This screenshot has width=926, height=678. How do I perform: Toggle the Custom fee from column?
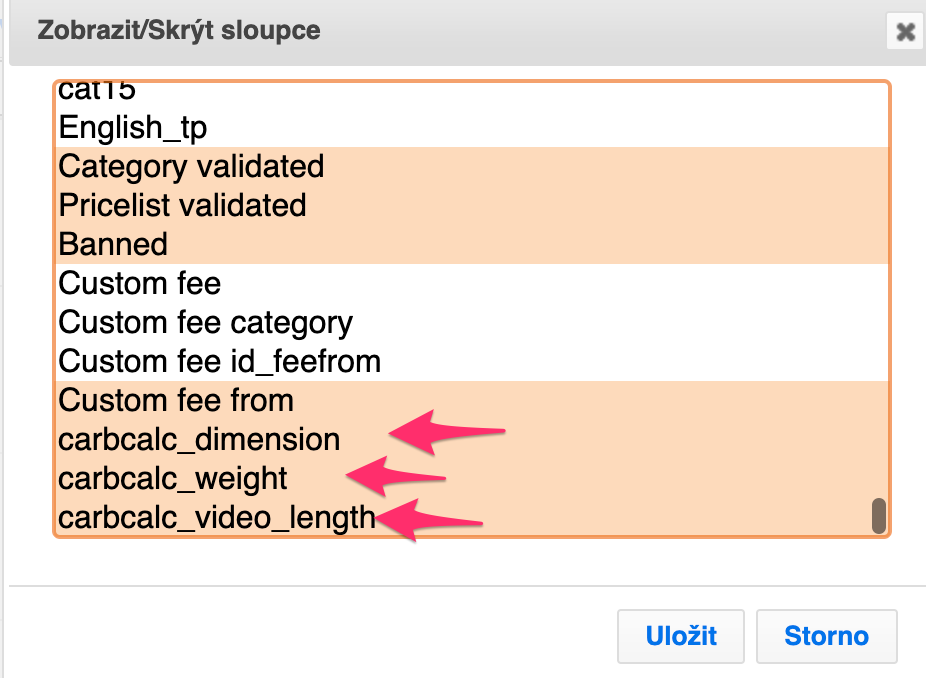176,400
